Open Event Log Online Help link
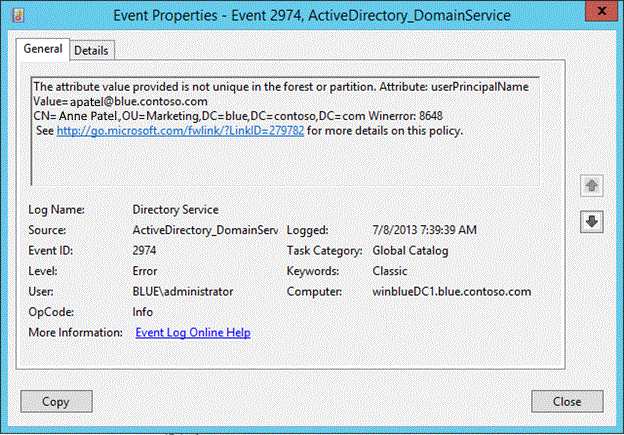The height and width of the screenshot is (435, 624). pos(193,332)
